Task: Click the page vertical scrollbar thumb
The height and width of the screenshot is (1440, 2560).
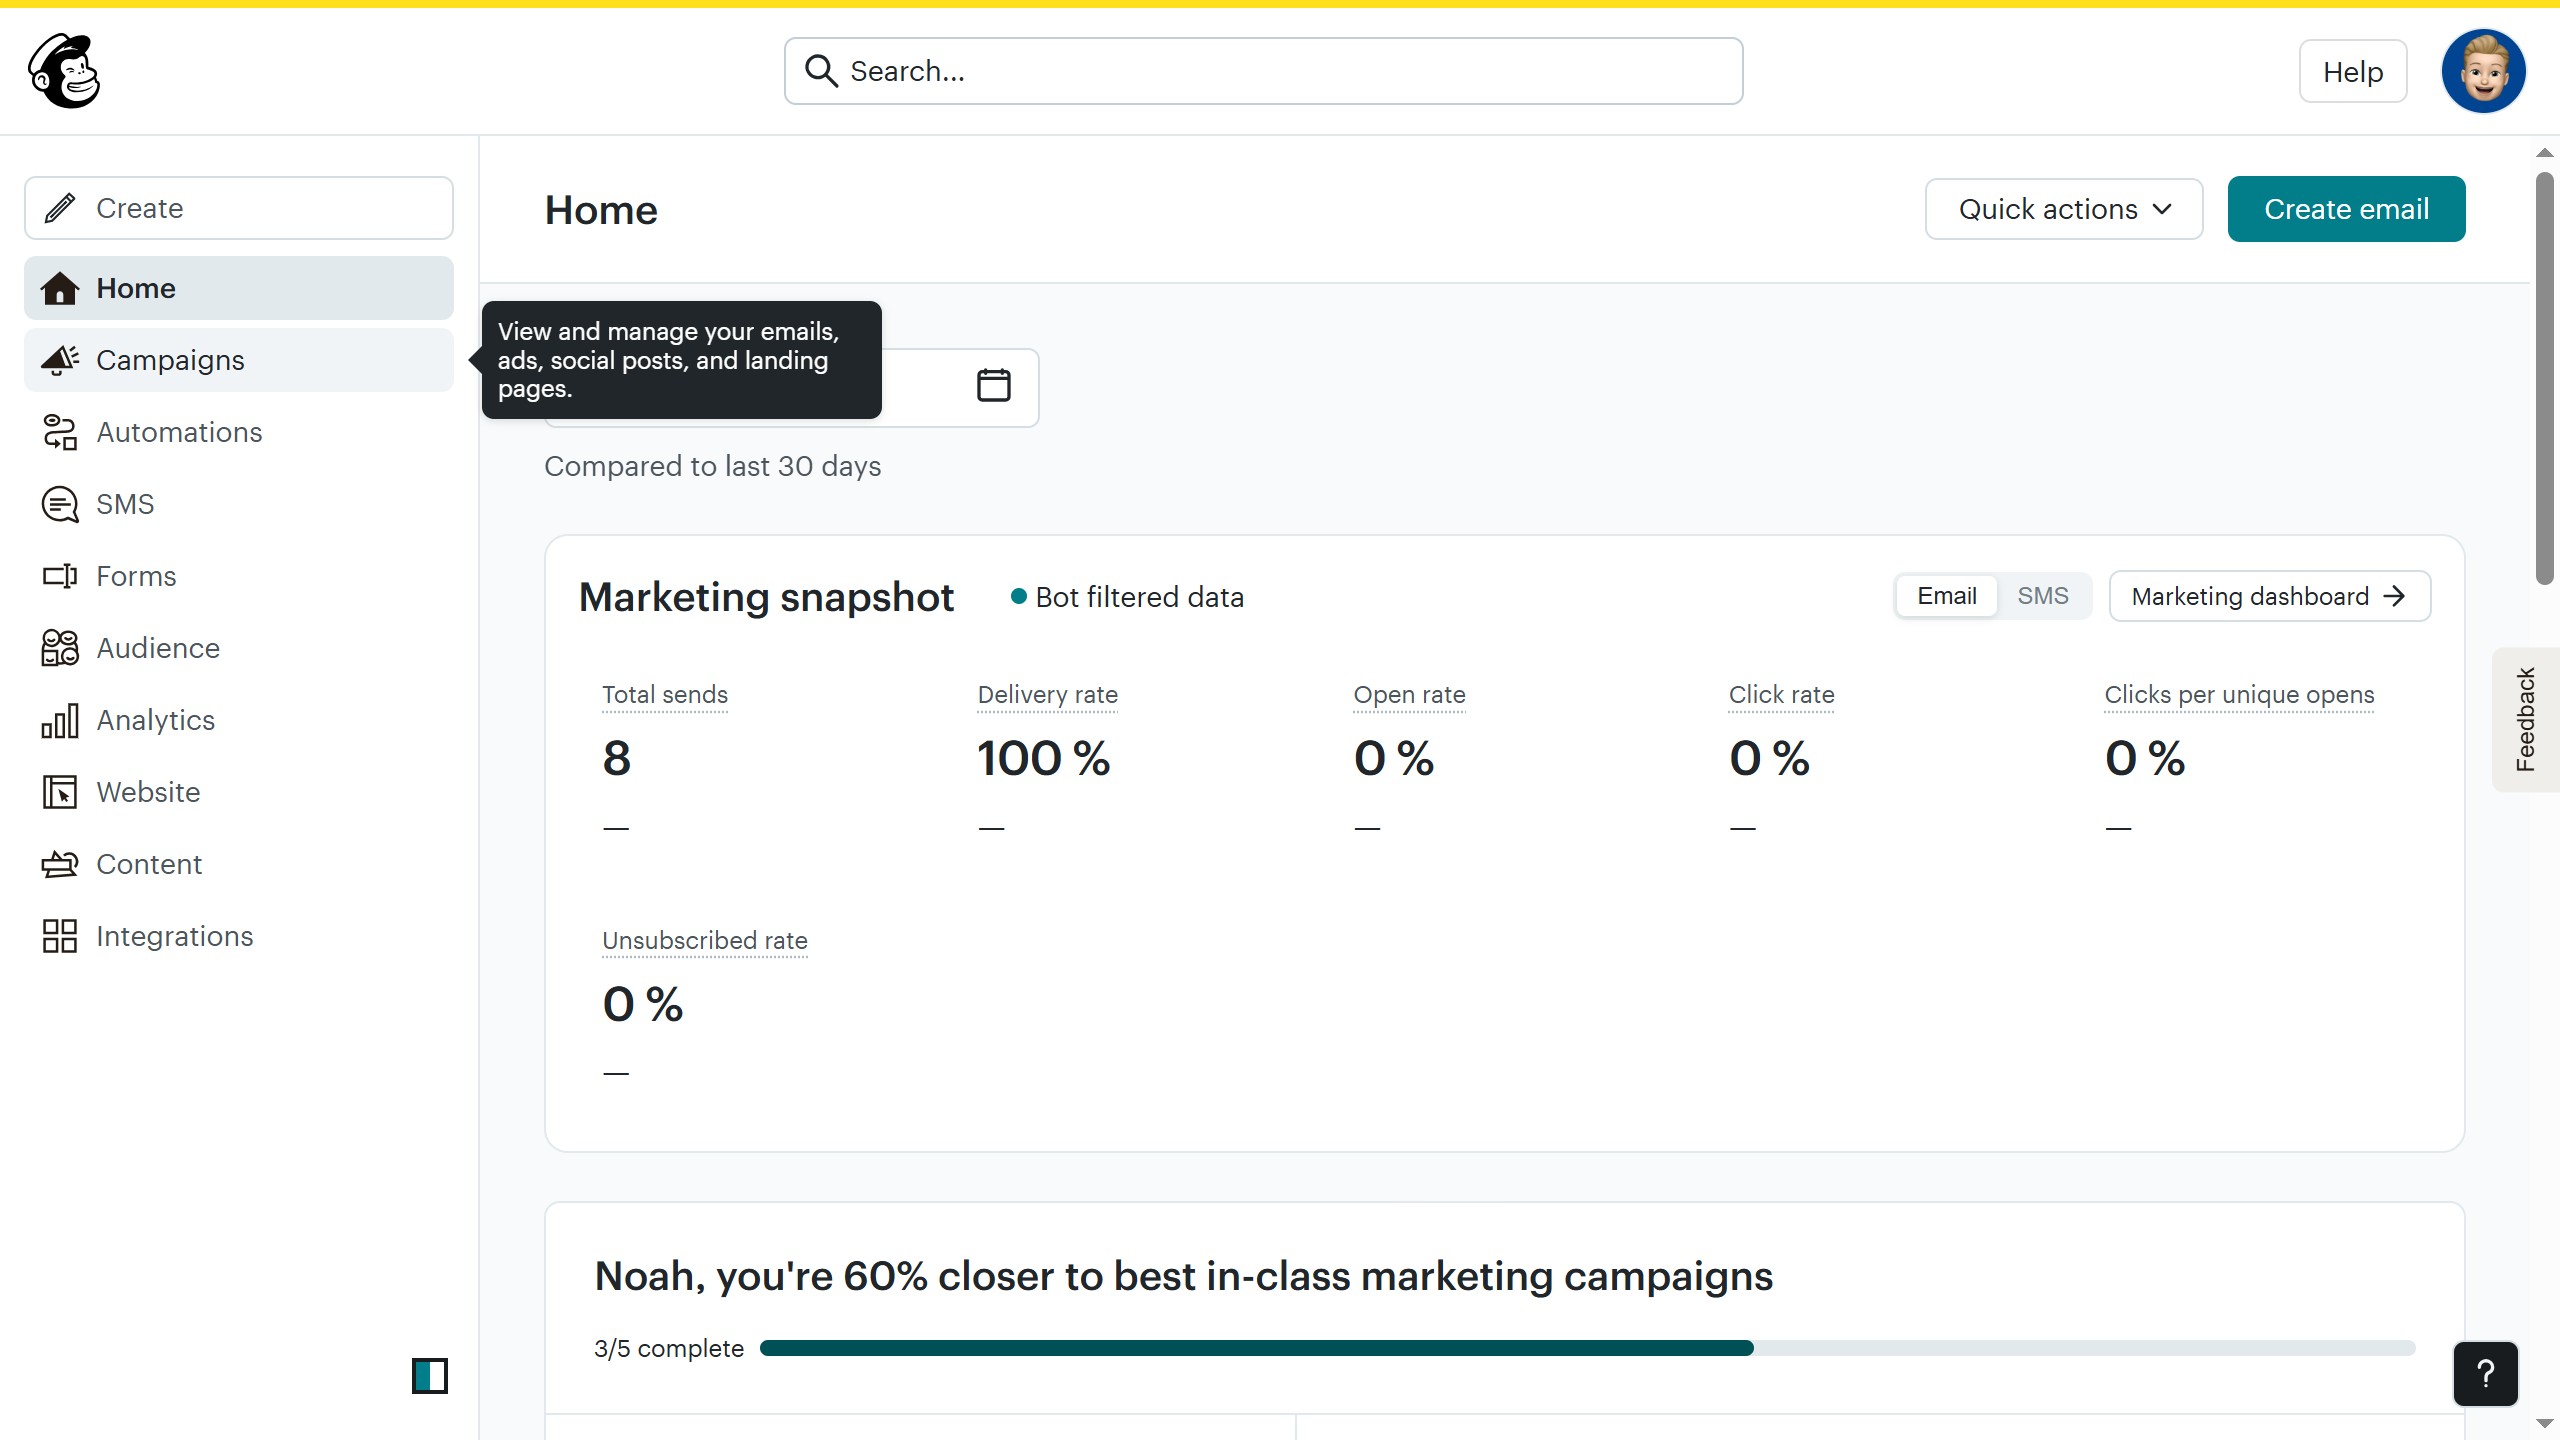Action: pyautogui.click(x=2545, y=378)
